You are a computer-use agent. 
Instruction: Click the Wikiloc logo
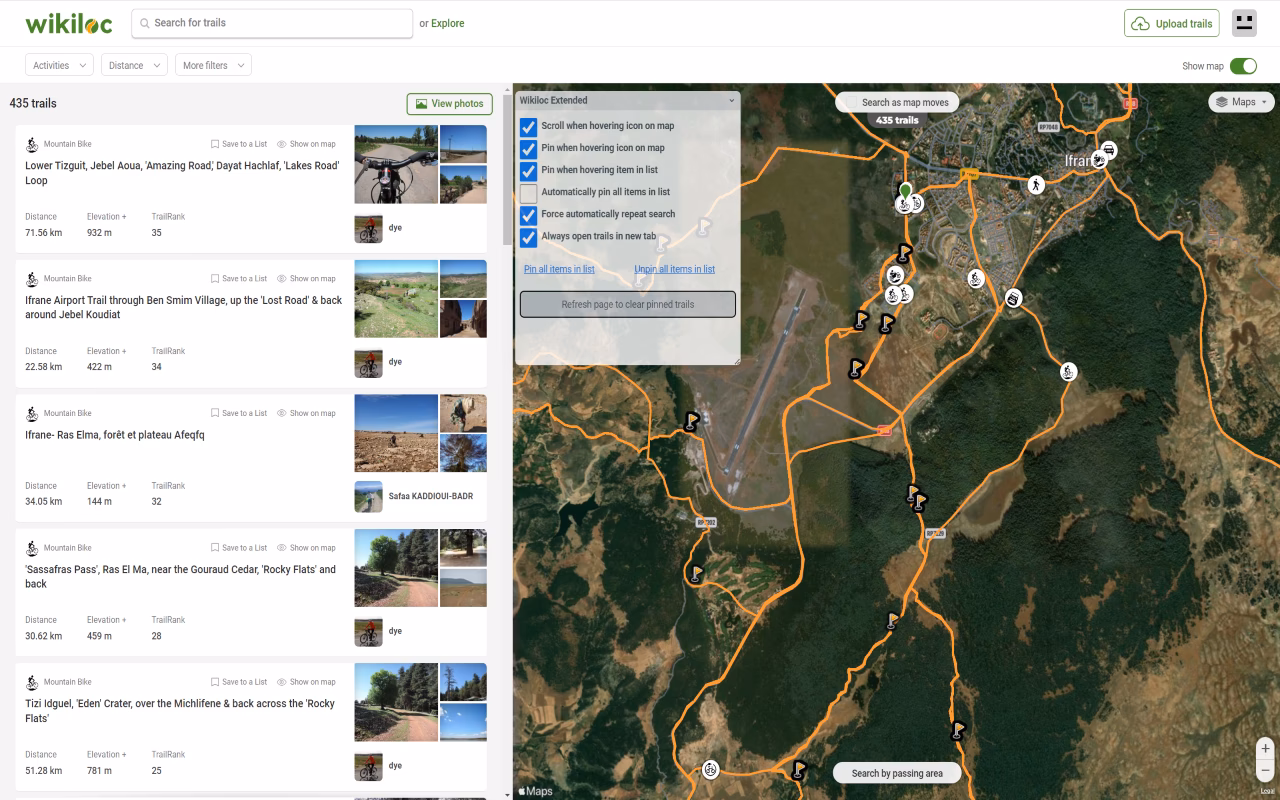click(68, 23)
